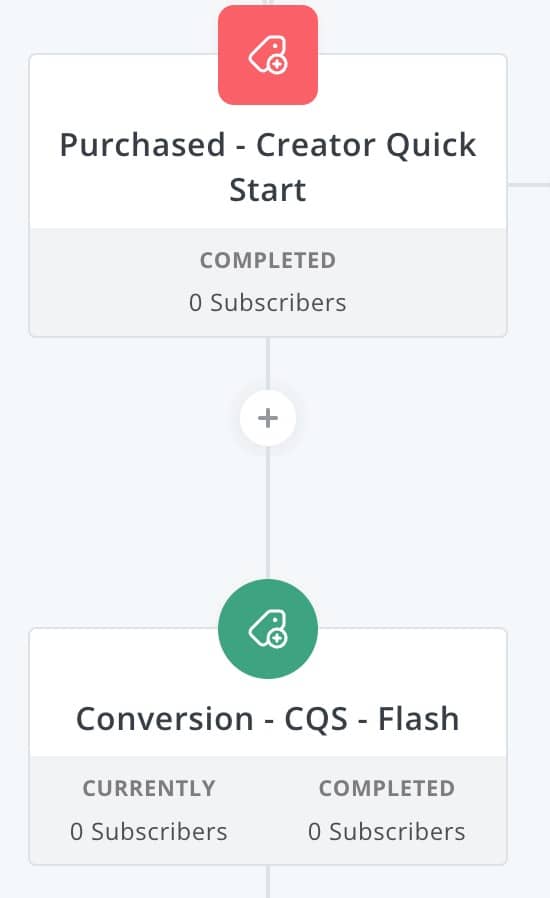The image size is (550, 898).
Task: Click the small plus badge on red tag
Action: 277,65
